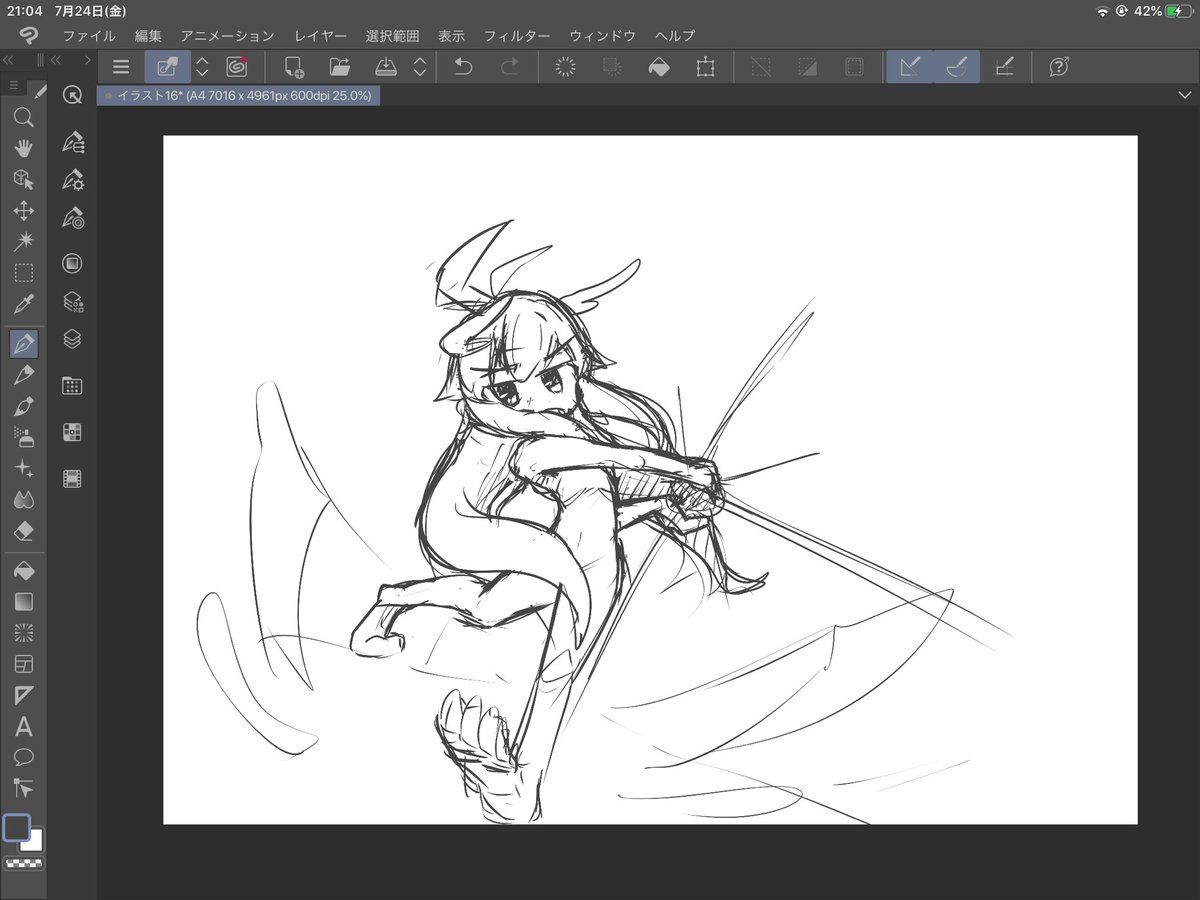Screen dimensions: 1200x900
Task: Open the 選択範囲 menu
Action: point(392,36)
